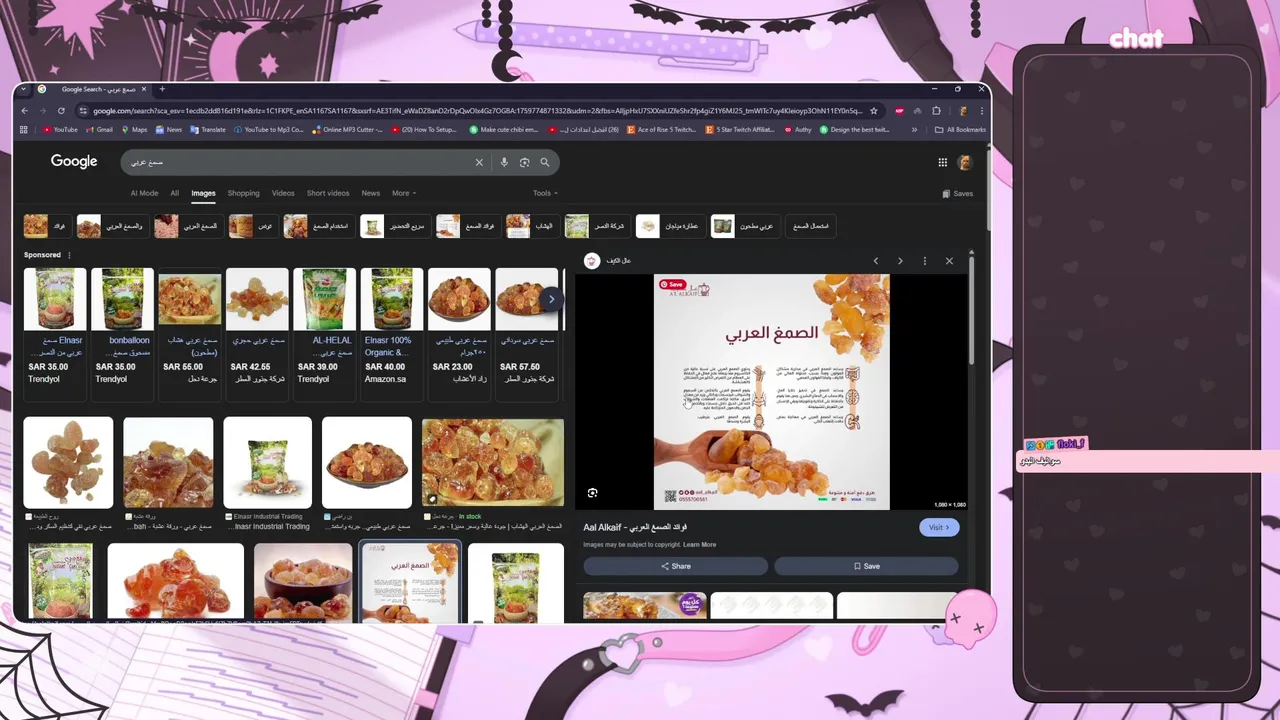Image resolution: width=1280 pixels, height=720 pixels.
Task: Open Chrome apps grid in bookmarks bar
Action: [24, 129]
